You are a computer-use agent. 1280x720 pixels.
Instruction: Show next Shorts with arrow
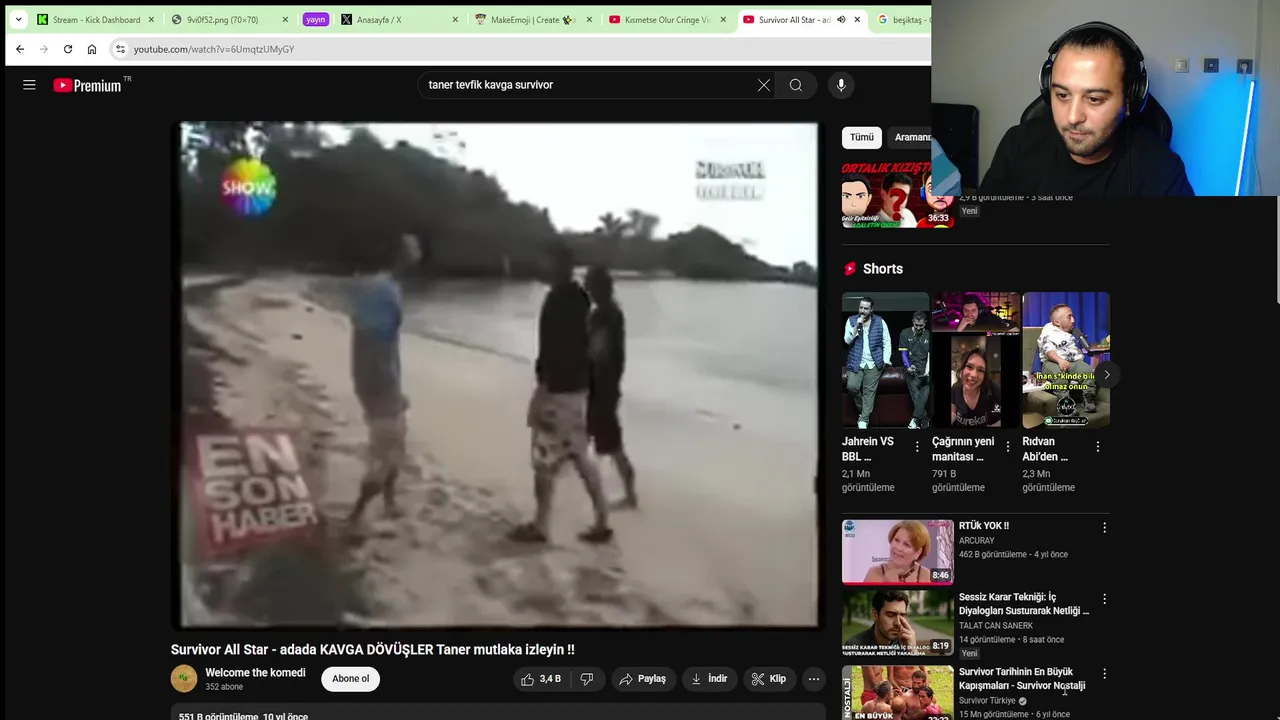tap(1106, 375)
